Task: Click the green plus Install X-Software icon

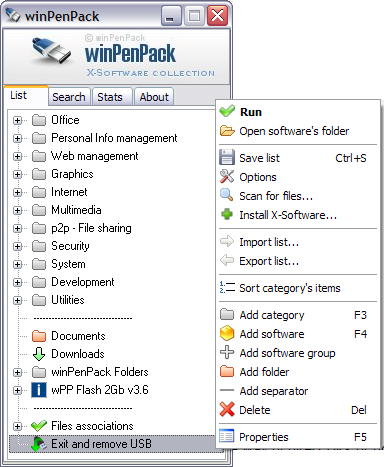Action: 227,214
